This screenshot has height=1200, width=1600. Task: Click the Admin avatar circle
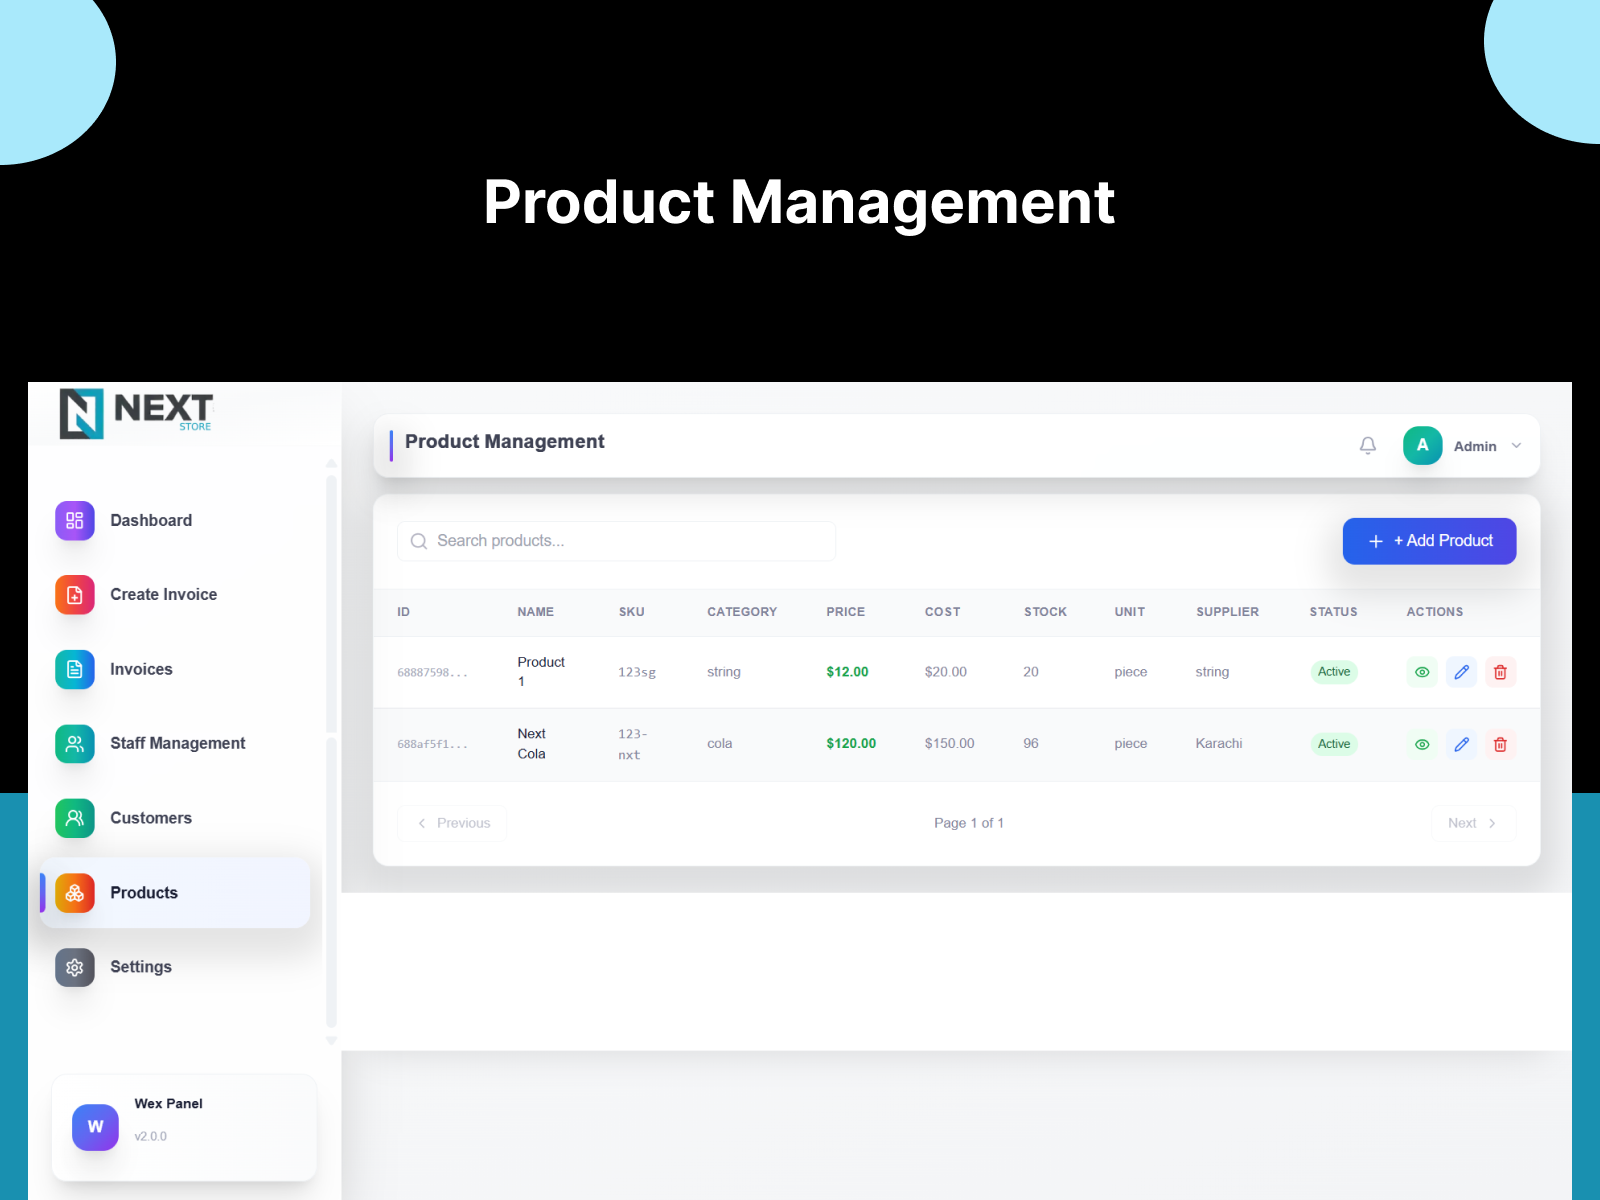pos(1422,445)
